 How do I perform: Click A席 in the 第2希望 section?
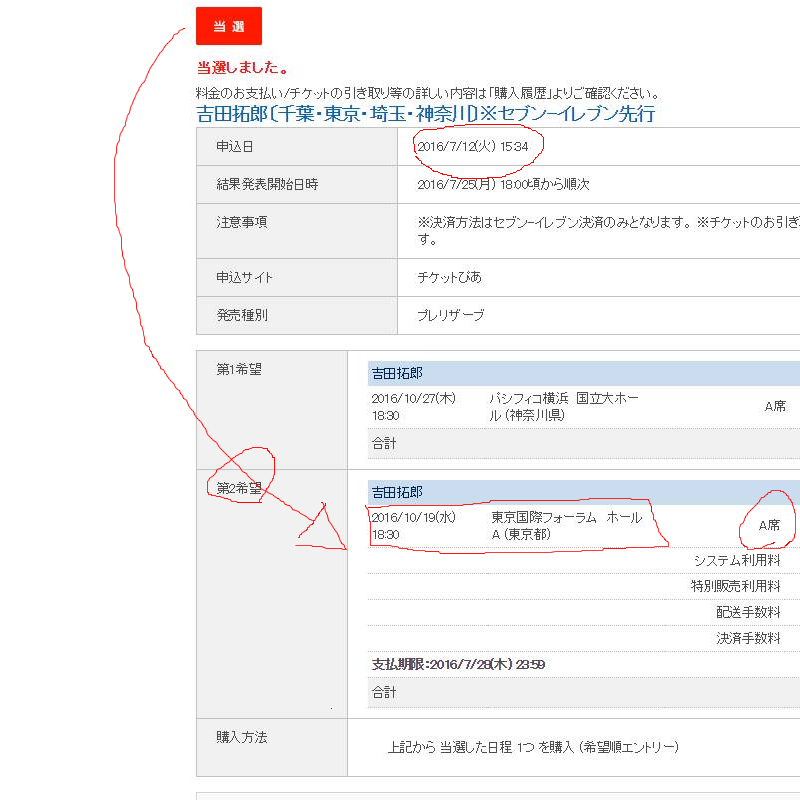768,525
